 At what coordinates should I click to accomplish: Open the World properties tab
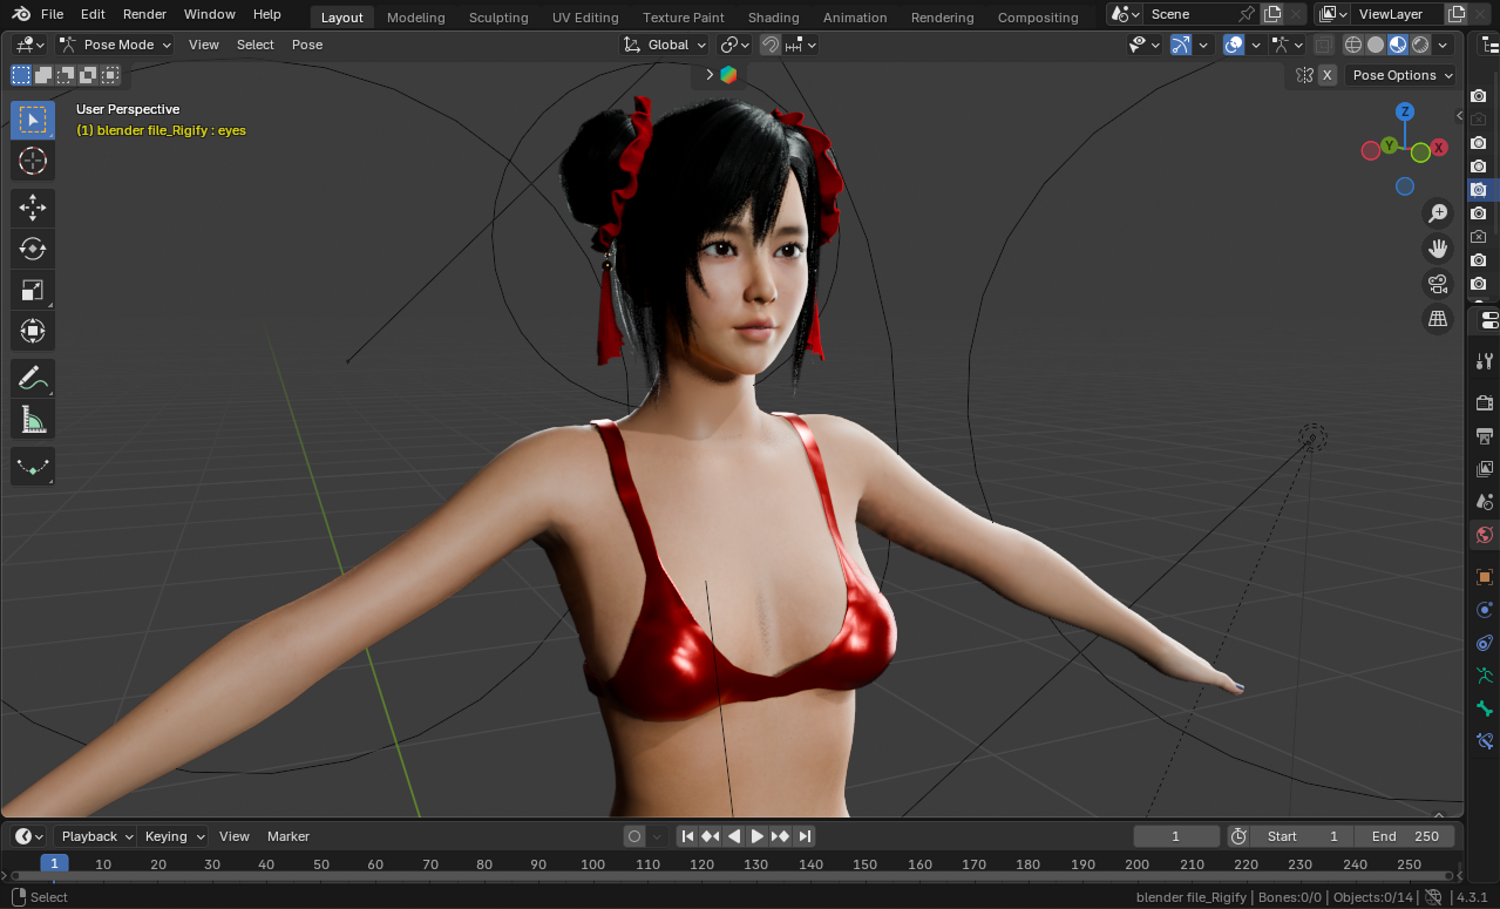coord(1485,535)
